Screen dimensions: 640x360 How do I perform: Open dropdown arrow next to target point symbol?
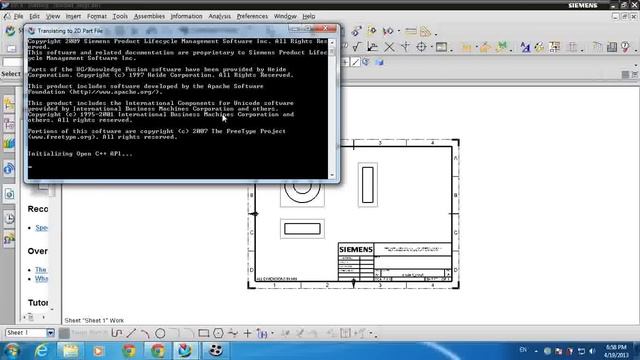[x=431, y=48]
